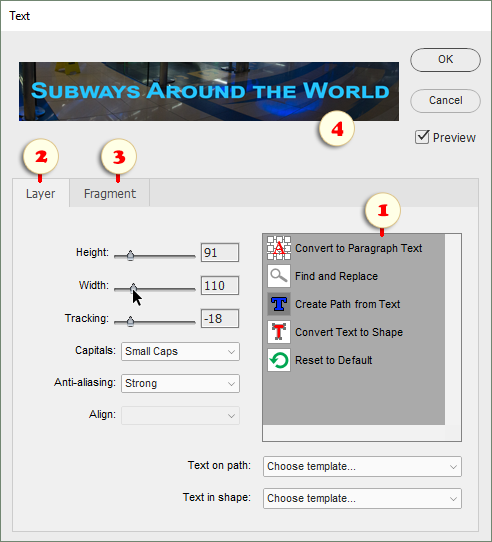The height and width of the screenshot is (542, 492).
Task: Confirm with the OK button
Action: coord(445,60)
